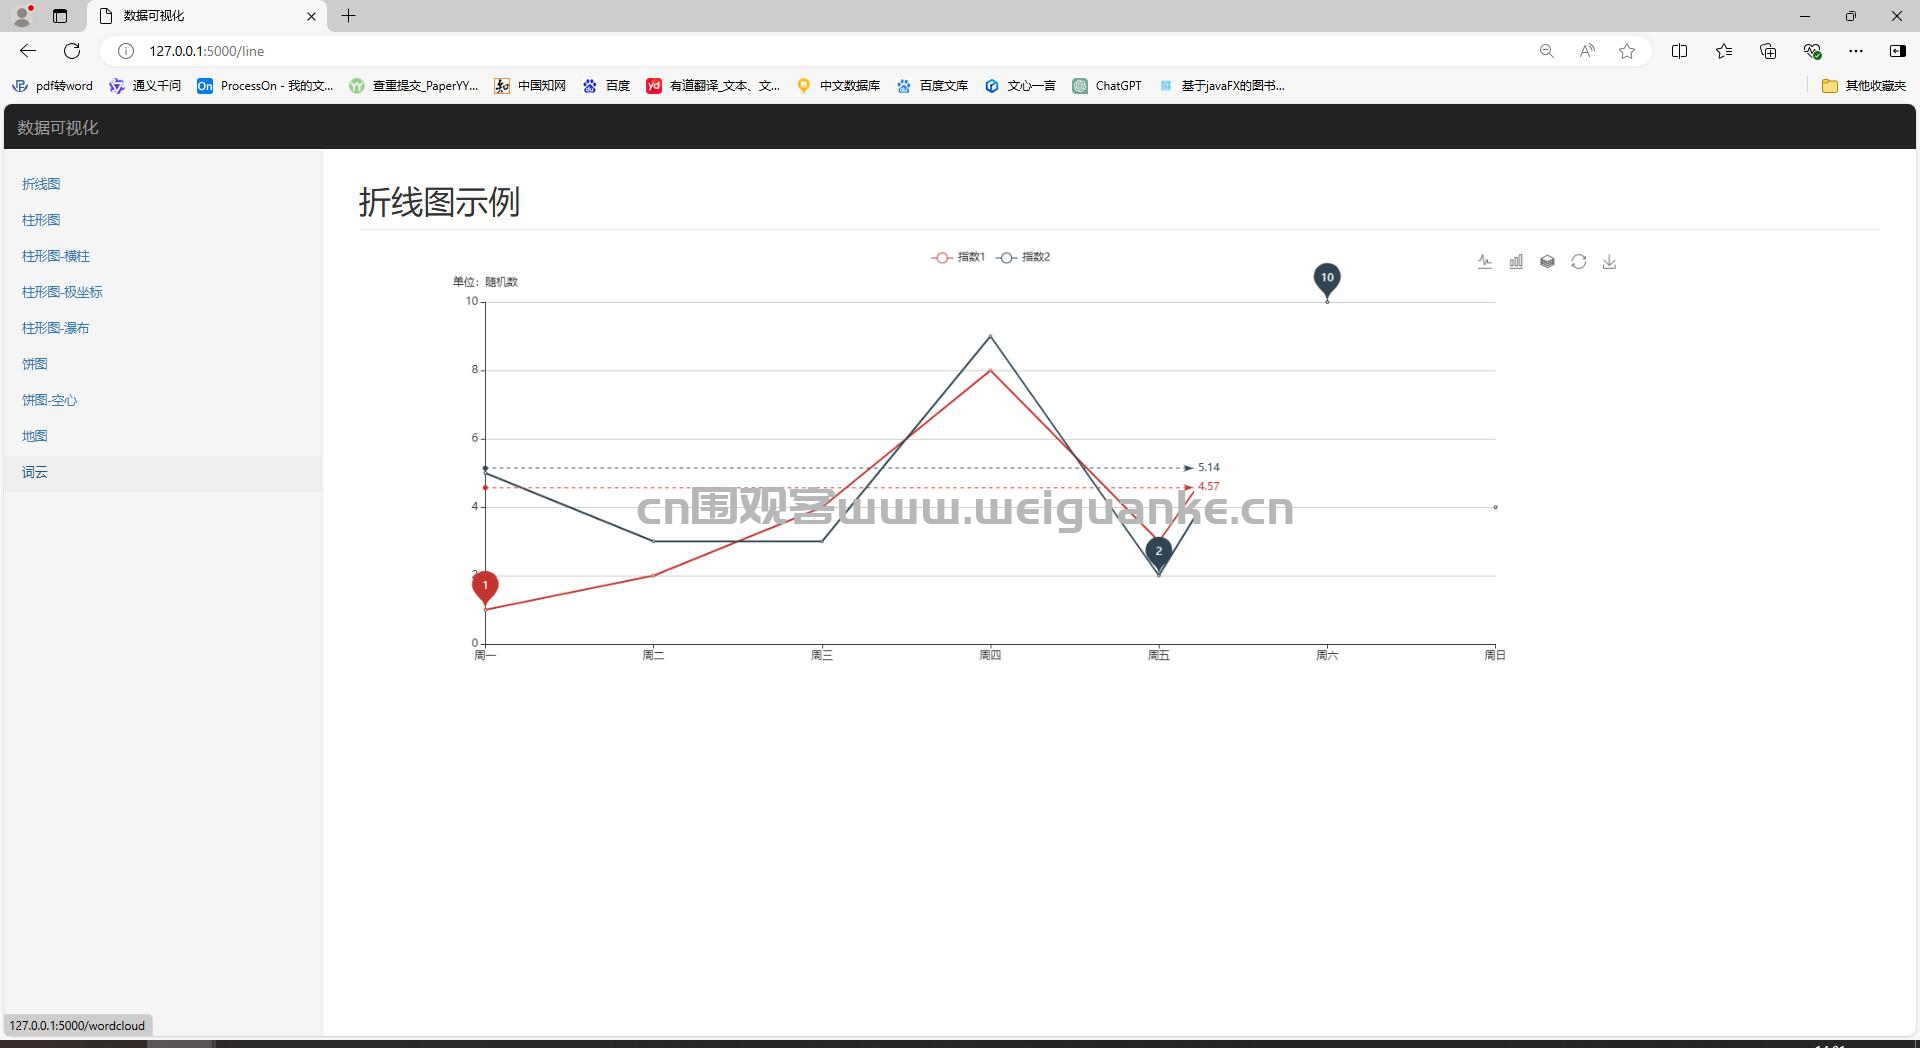Screen dimensions: 1920x1048
Task: Open 饼图 sidebar link
Action: pyautogui.click(x=35, y=364)
